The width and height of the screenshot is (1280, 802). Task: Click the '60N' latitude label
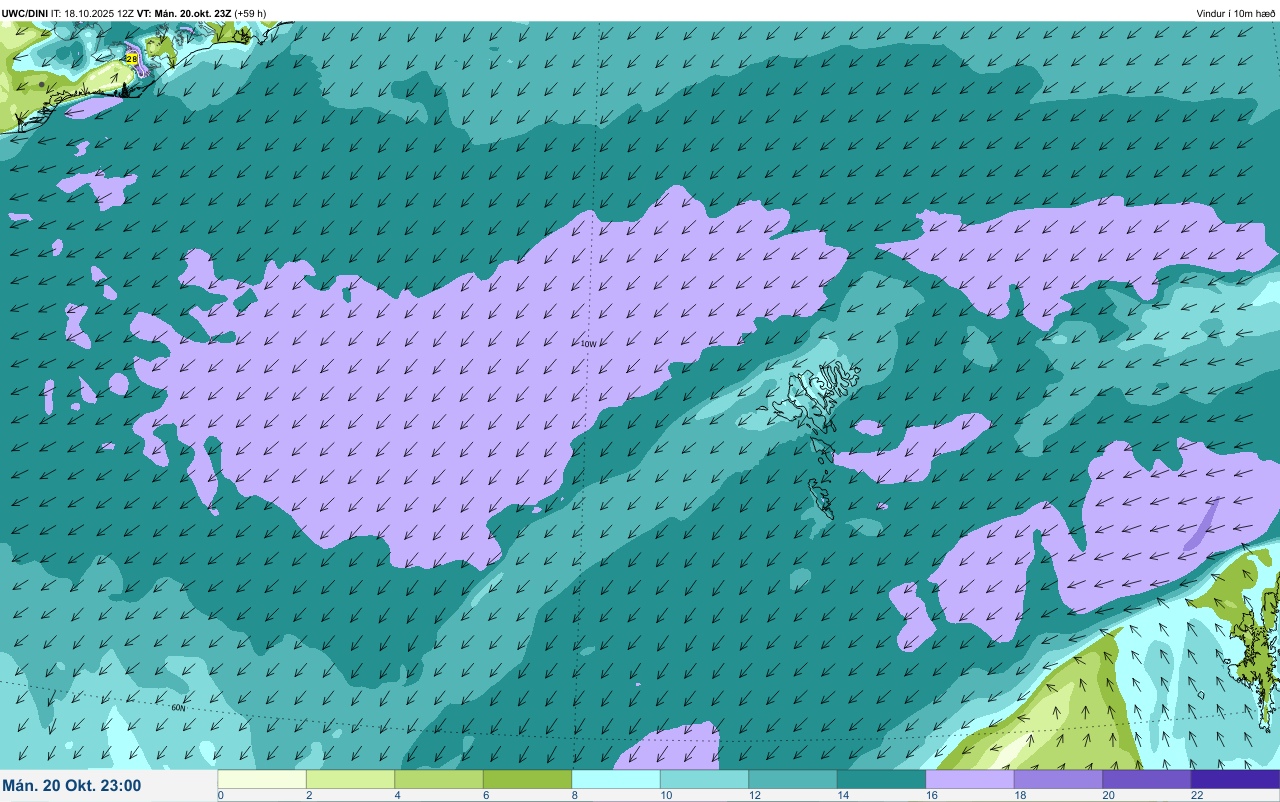(178, 708)
